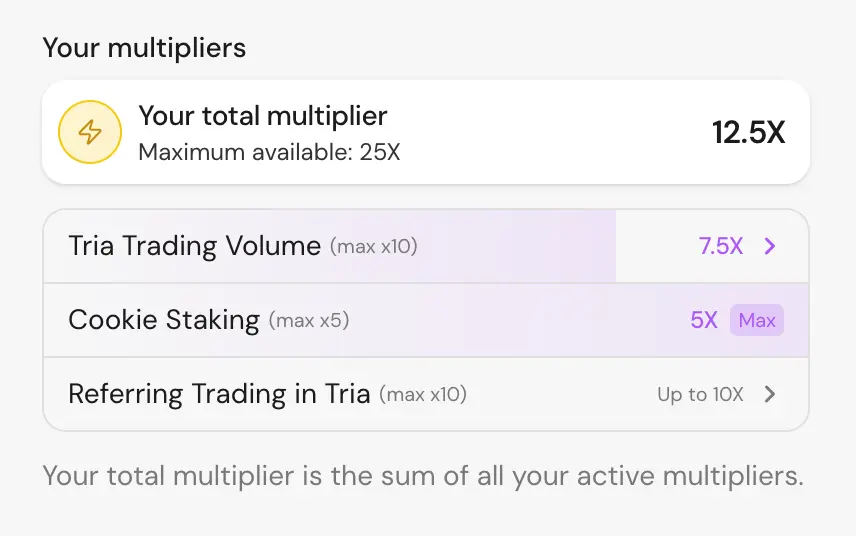This screenshot has width=856, height=536.
Task: Expand the Tria Trading Volume chevron
Action: point(769,246)
